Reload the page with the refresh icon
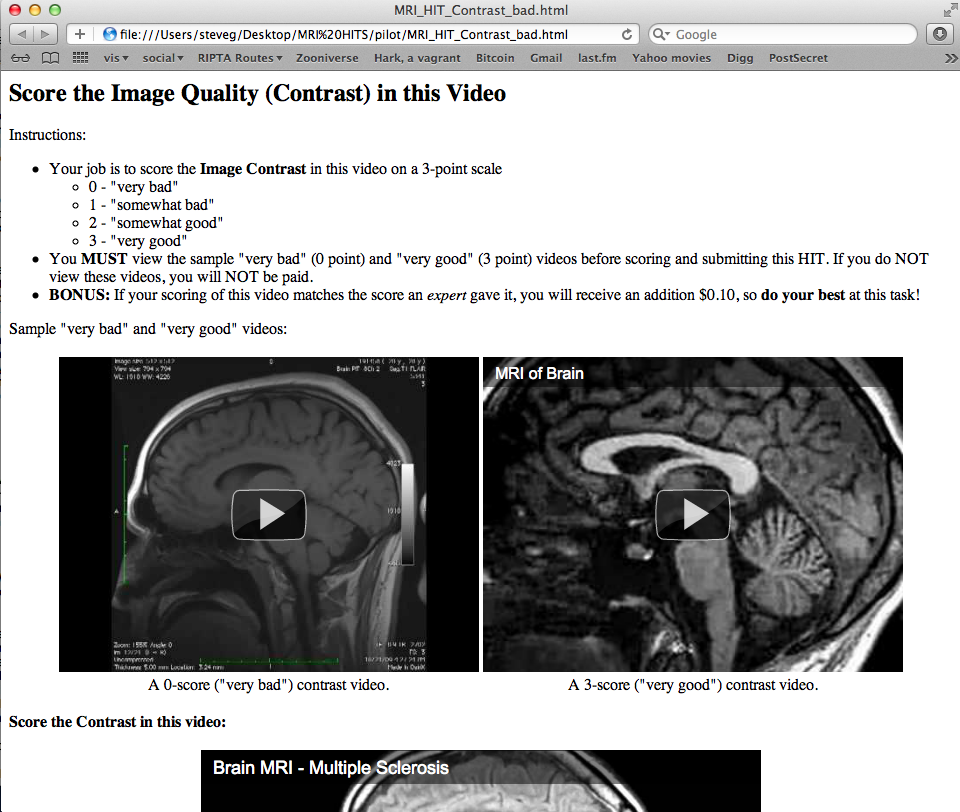960x812 pixels. point(627,34)
